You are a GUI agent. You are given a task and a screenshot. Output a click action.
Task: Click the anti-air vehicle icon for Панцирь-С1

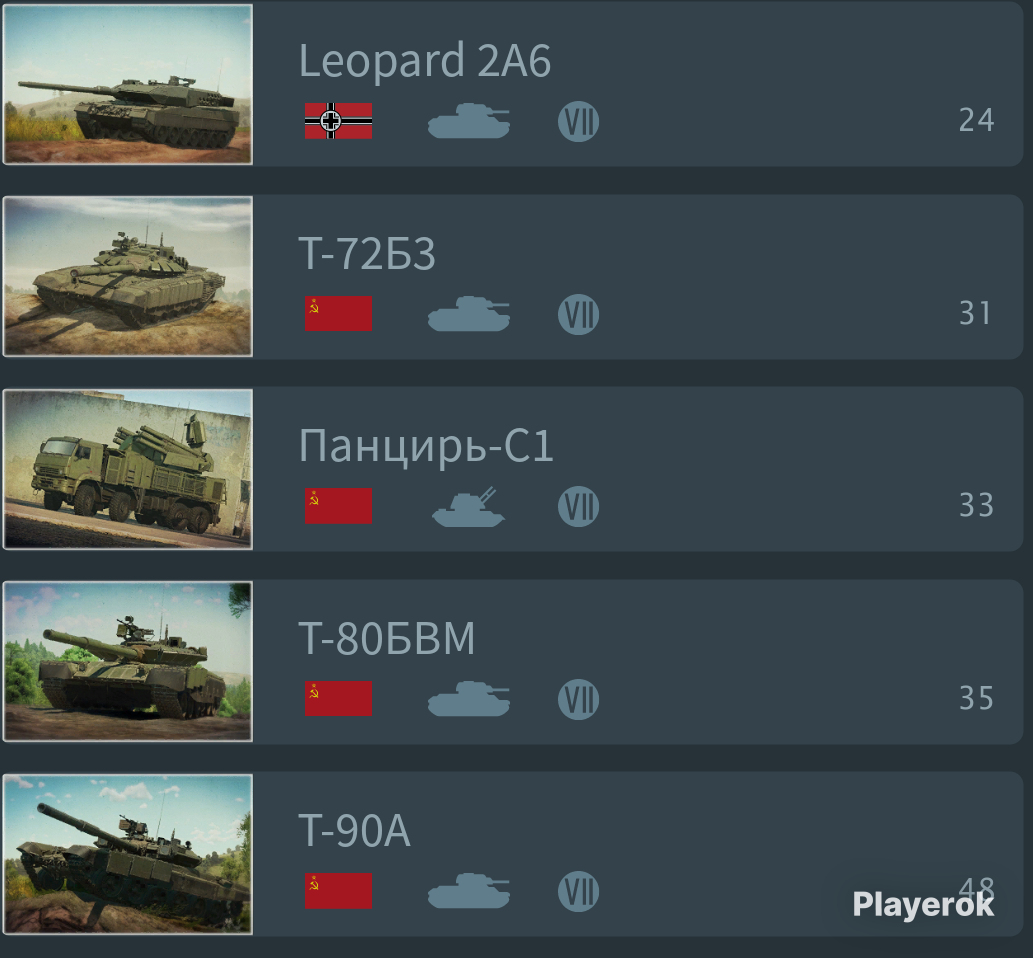tap(468, 506)
